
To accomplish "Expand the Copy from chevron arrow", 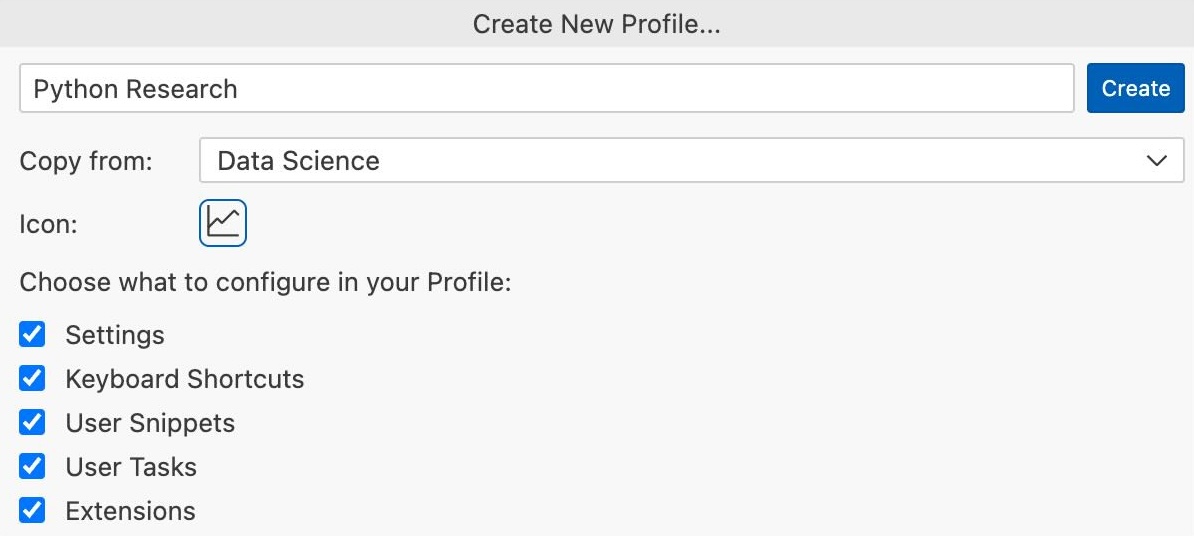I will (x=1157, y=161).
